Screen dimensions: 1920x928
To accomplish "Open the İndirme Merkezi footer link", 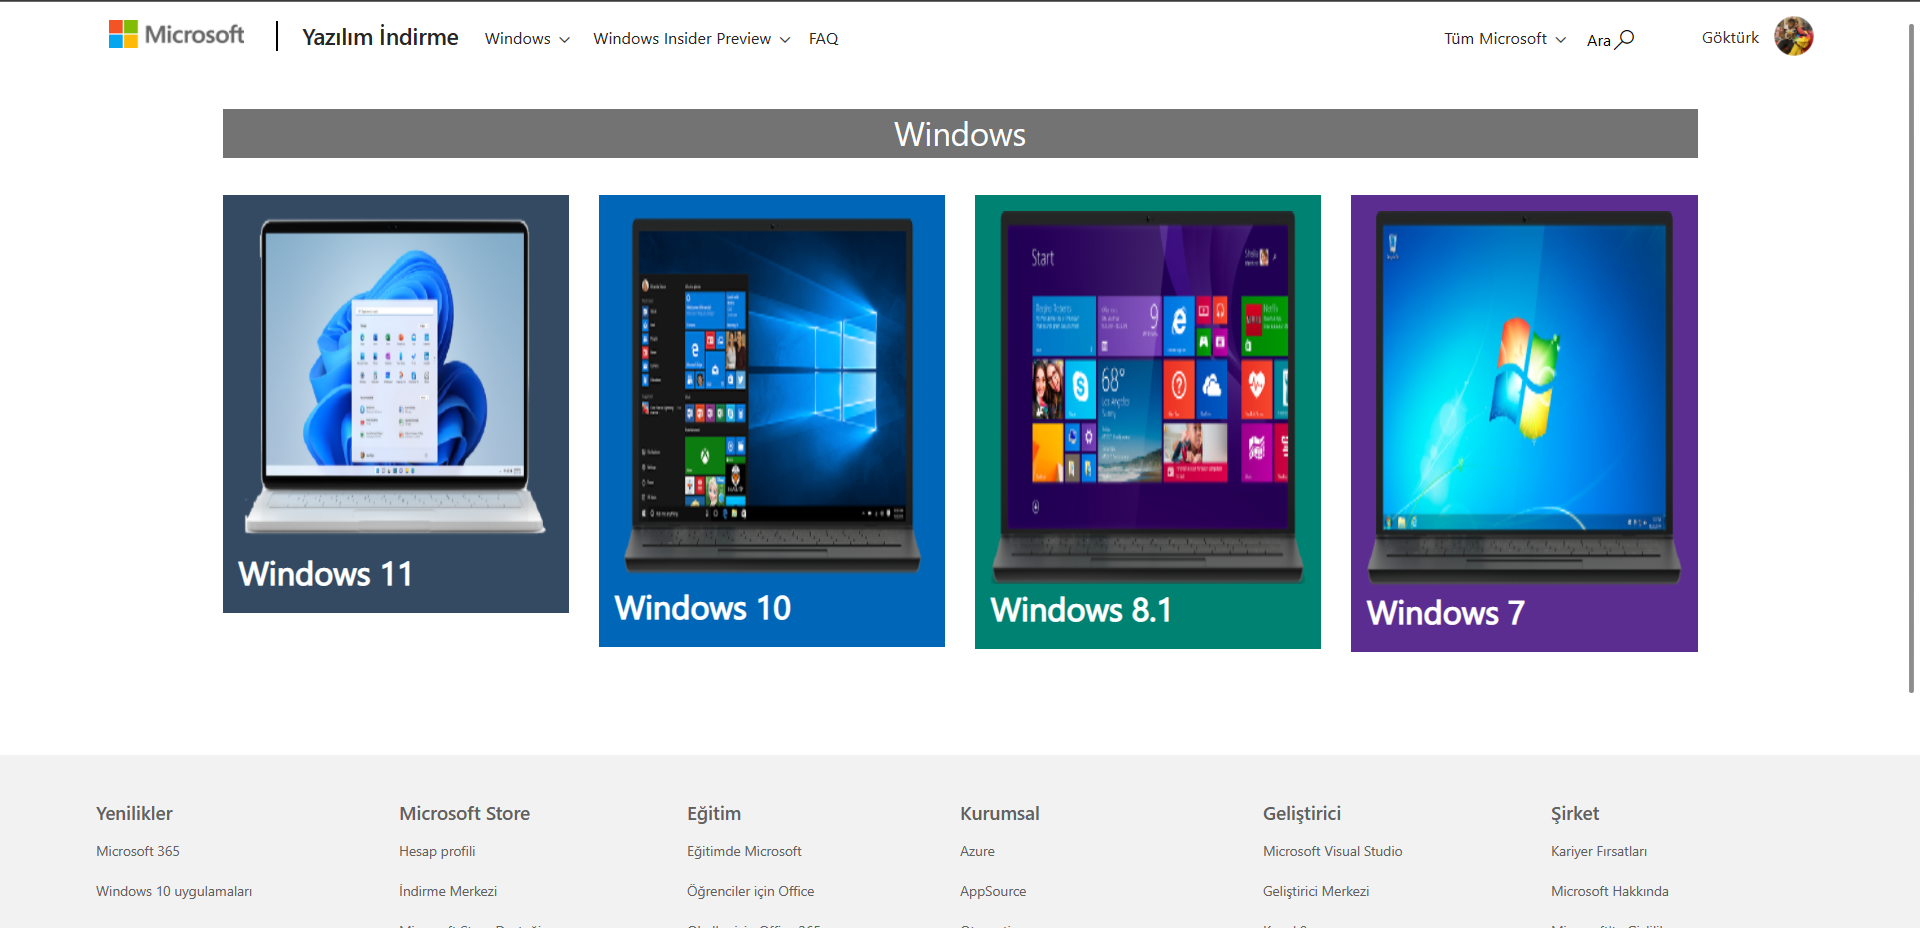I will [x=448, y=891].
